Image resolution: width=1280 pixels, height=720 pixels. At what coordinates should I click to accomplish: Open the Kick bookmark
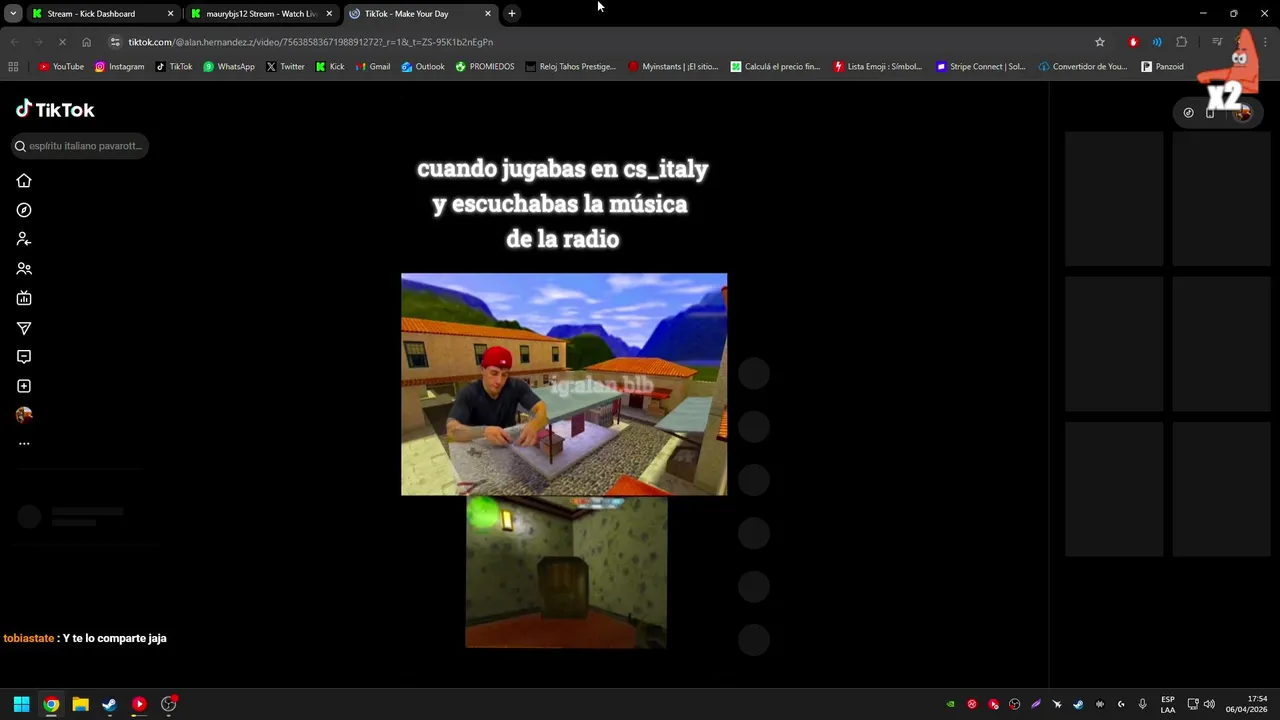330,67
